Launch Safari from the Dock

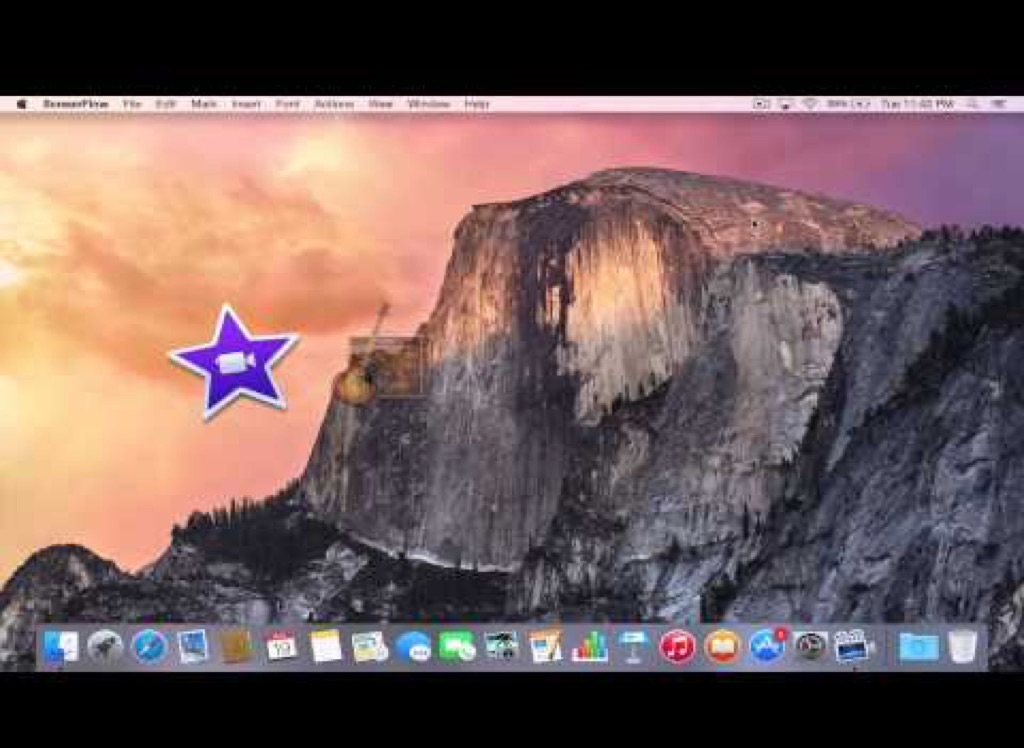(x=150, y=647)
